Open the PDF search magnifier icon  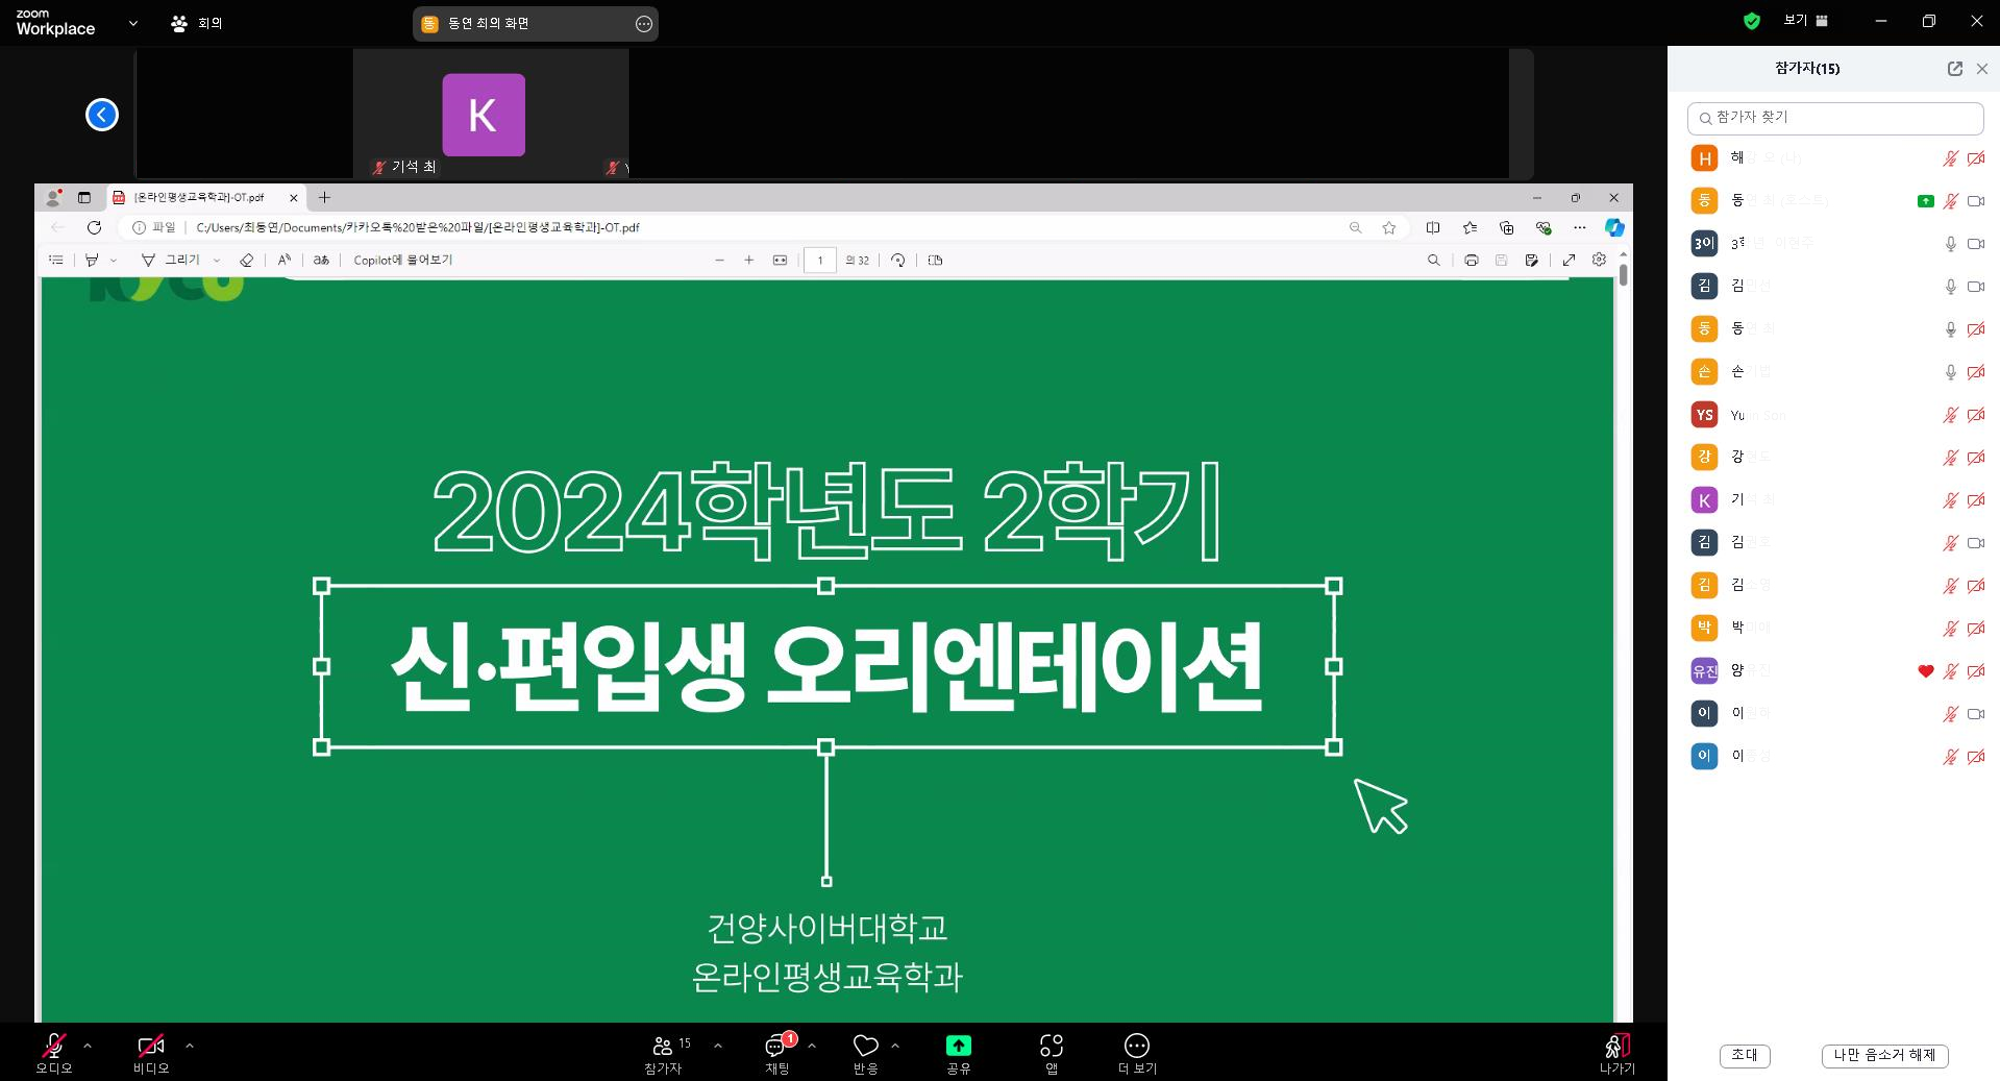pos(1433,260)
